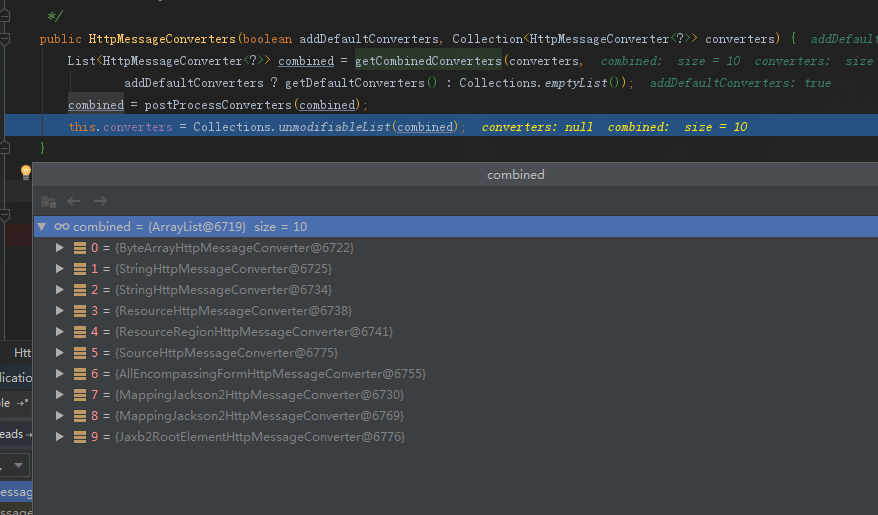Collapse the combined ArrayList root node
Image resolution: width=878 pixels, height=515 pixels.
[x=41, y=227]
